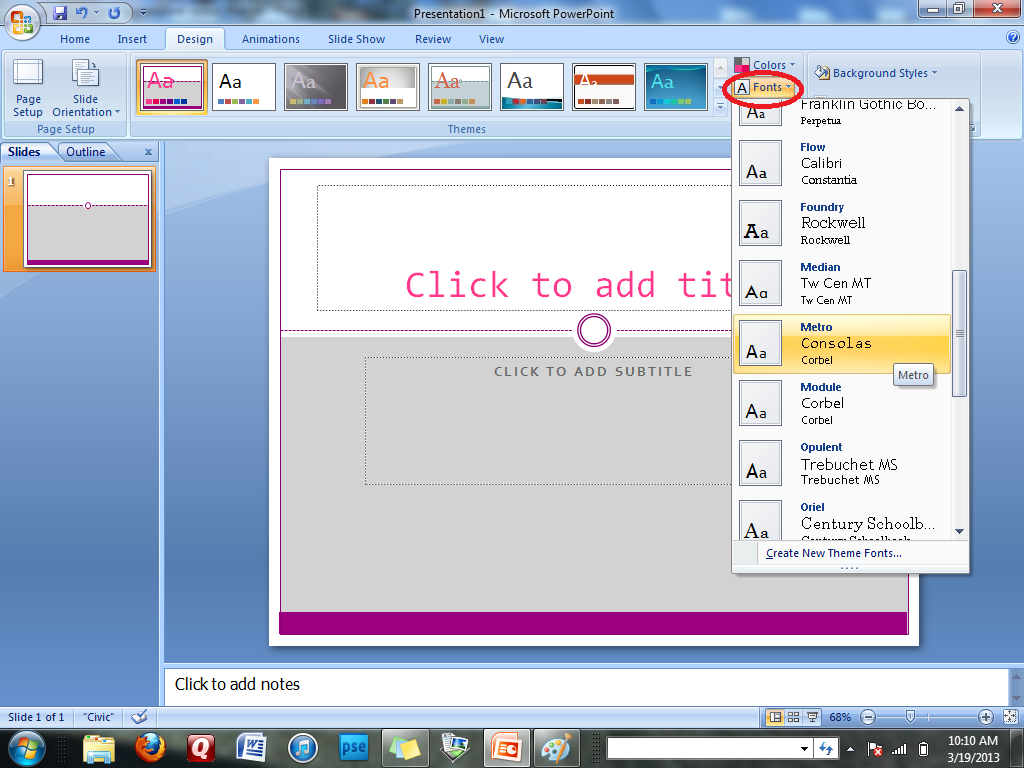Switch to Normal view button
Screen dimensions: 1024x768
[775, 717]
